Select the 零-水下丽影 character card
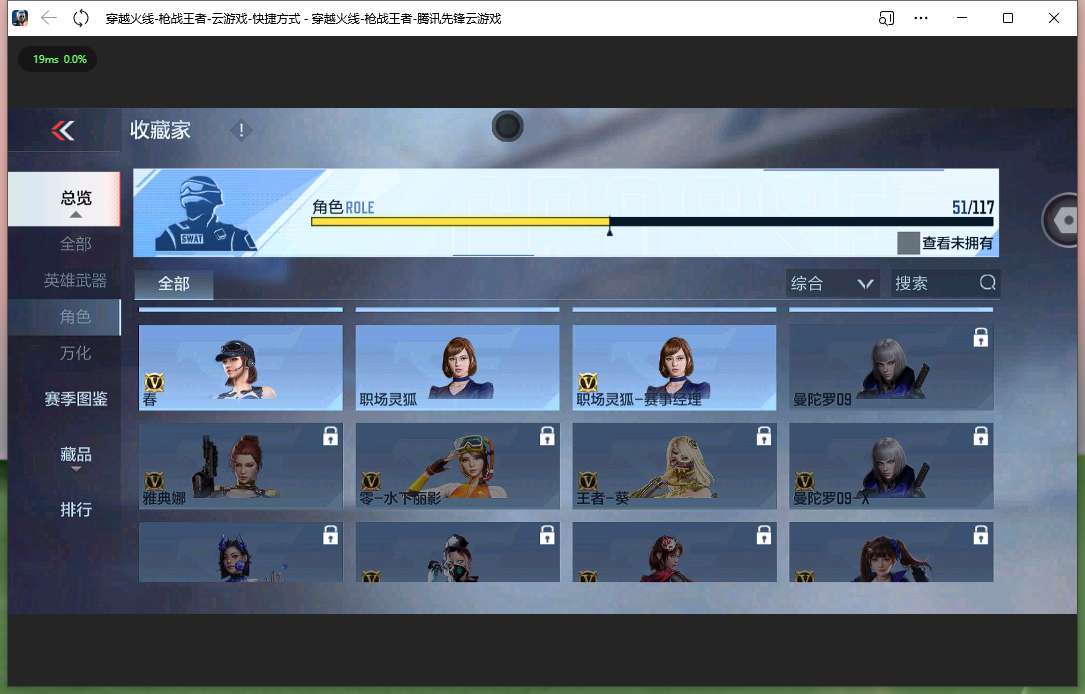 pos(457,466)
